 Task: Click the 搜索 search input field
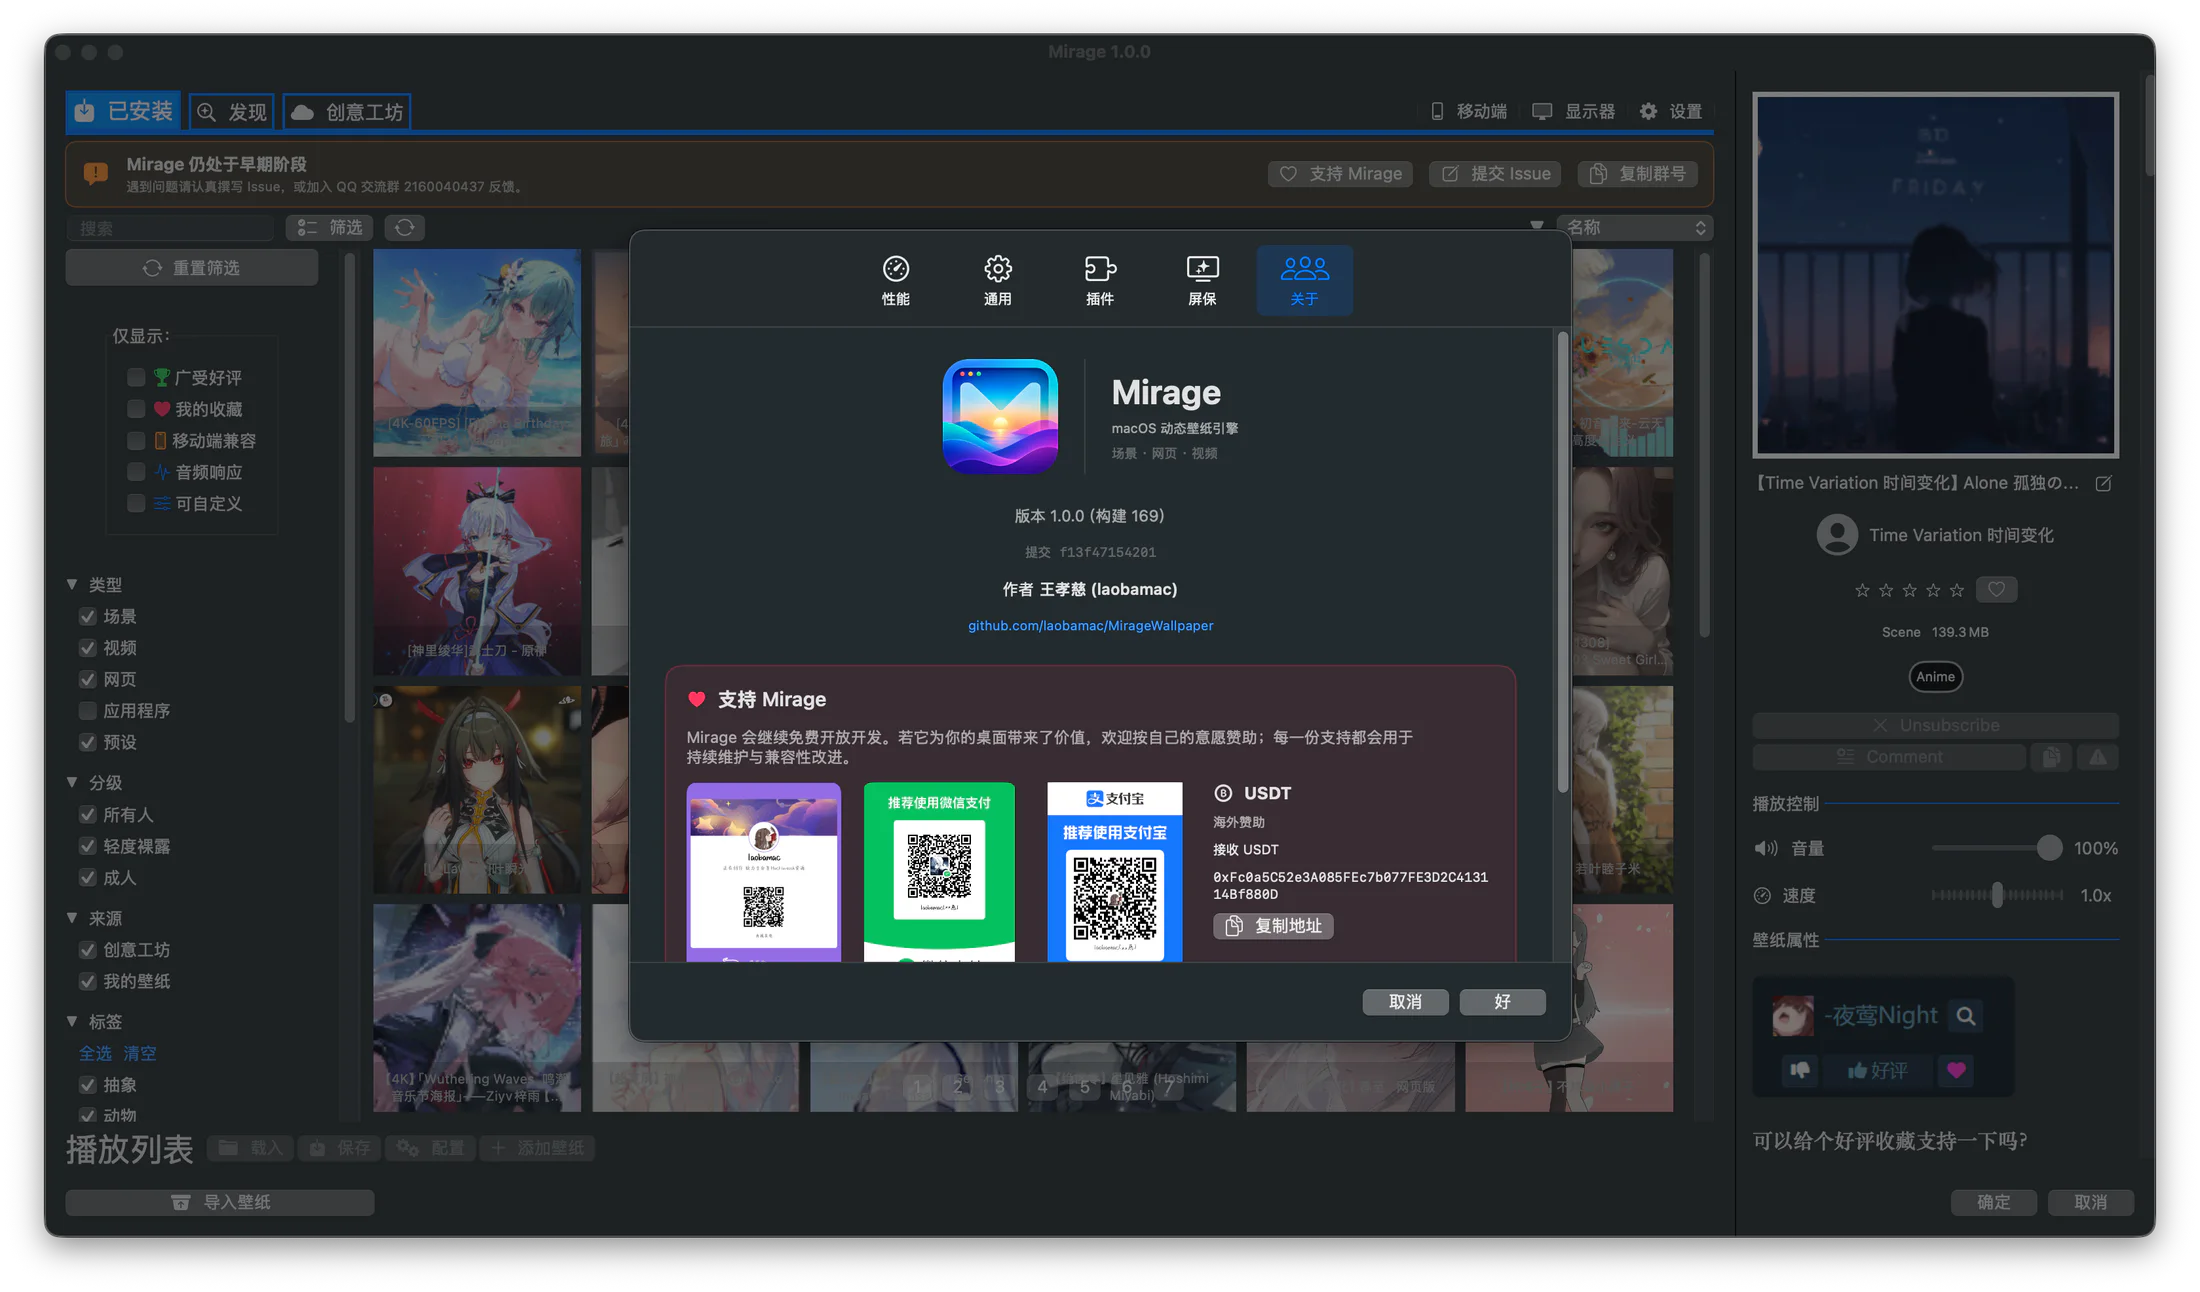pyautogui.click(x=170, y=228)
